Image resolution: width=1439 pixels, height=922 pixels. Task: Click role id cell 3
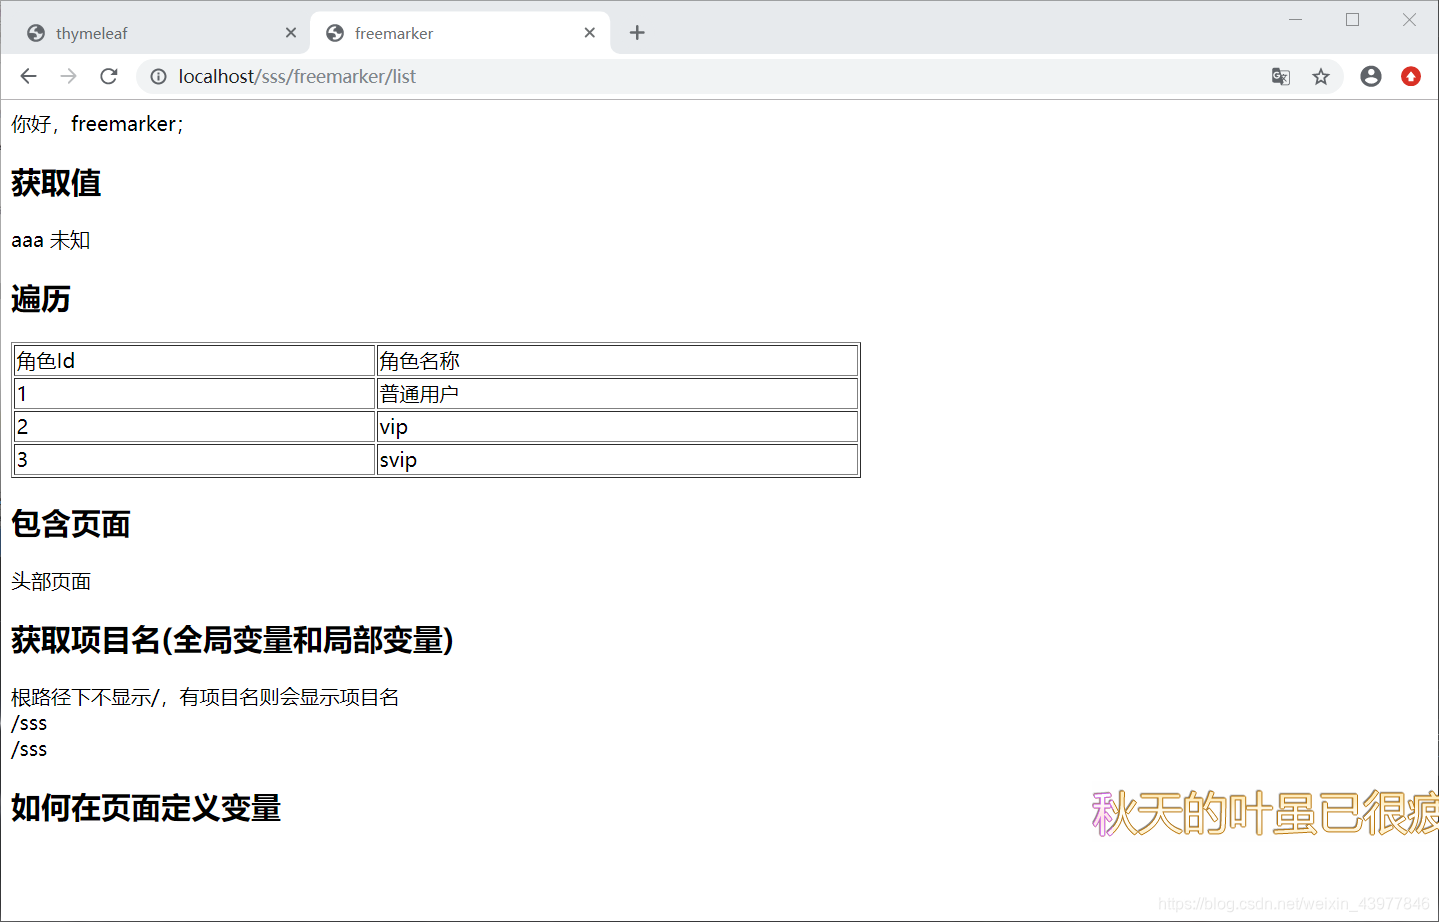pyautogui.click(x=195, y=460)
